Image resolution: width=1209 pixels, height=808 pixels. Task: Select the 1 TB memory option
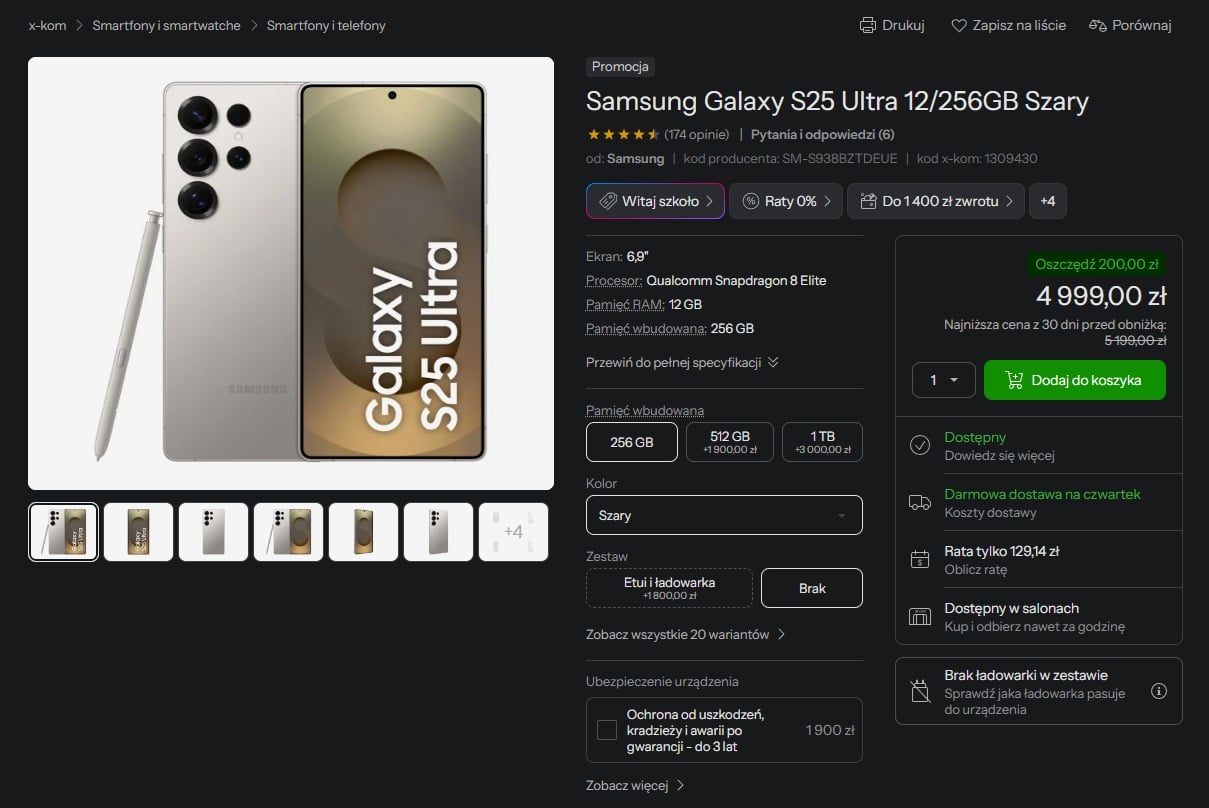[x=822, y=442]
